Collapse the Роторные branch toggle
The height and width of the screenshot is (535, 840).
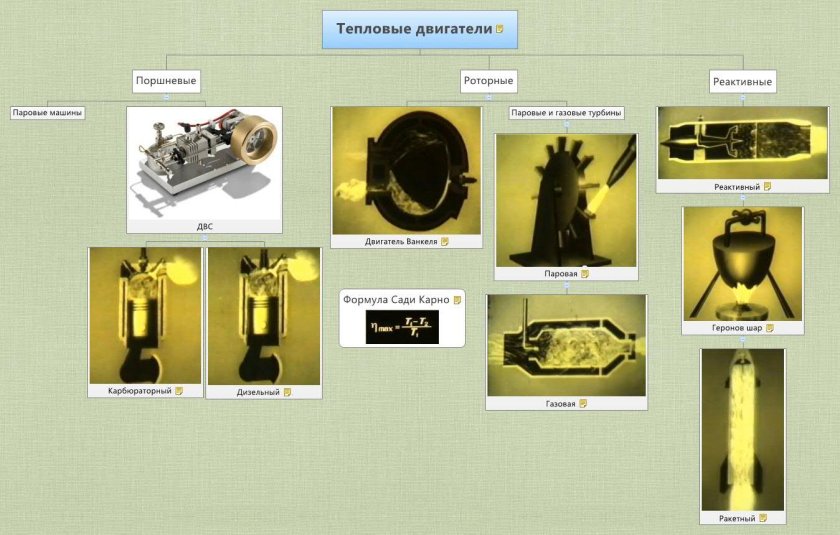pos(489,96)
